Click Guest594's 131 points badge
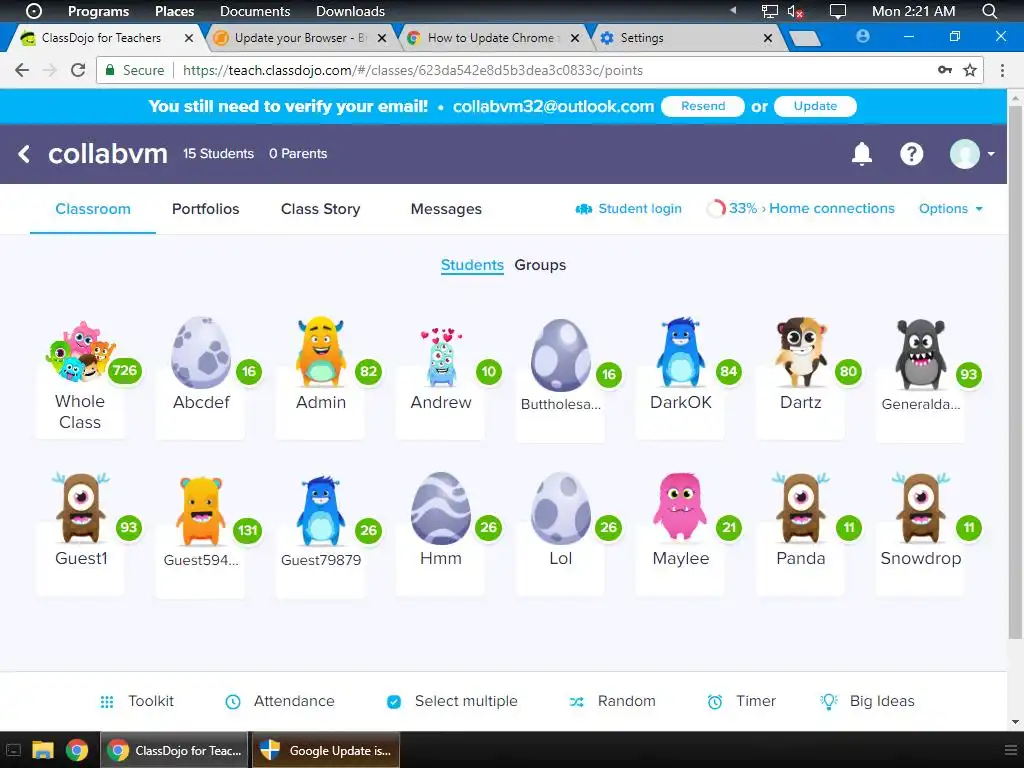1024x768 pixels. pos(248,530)
